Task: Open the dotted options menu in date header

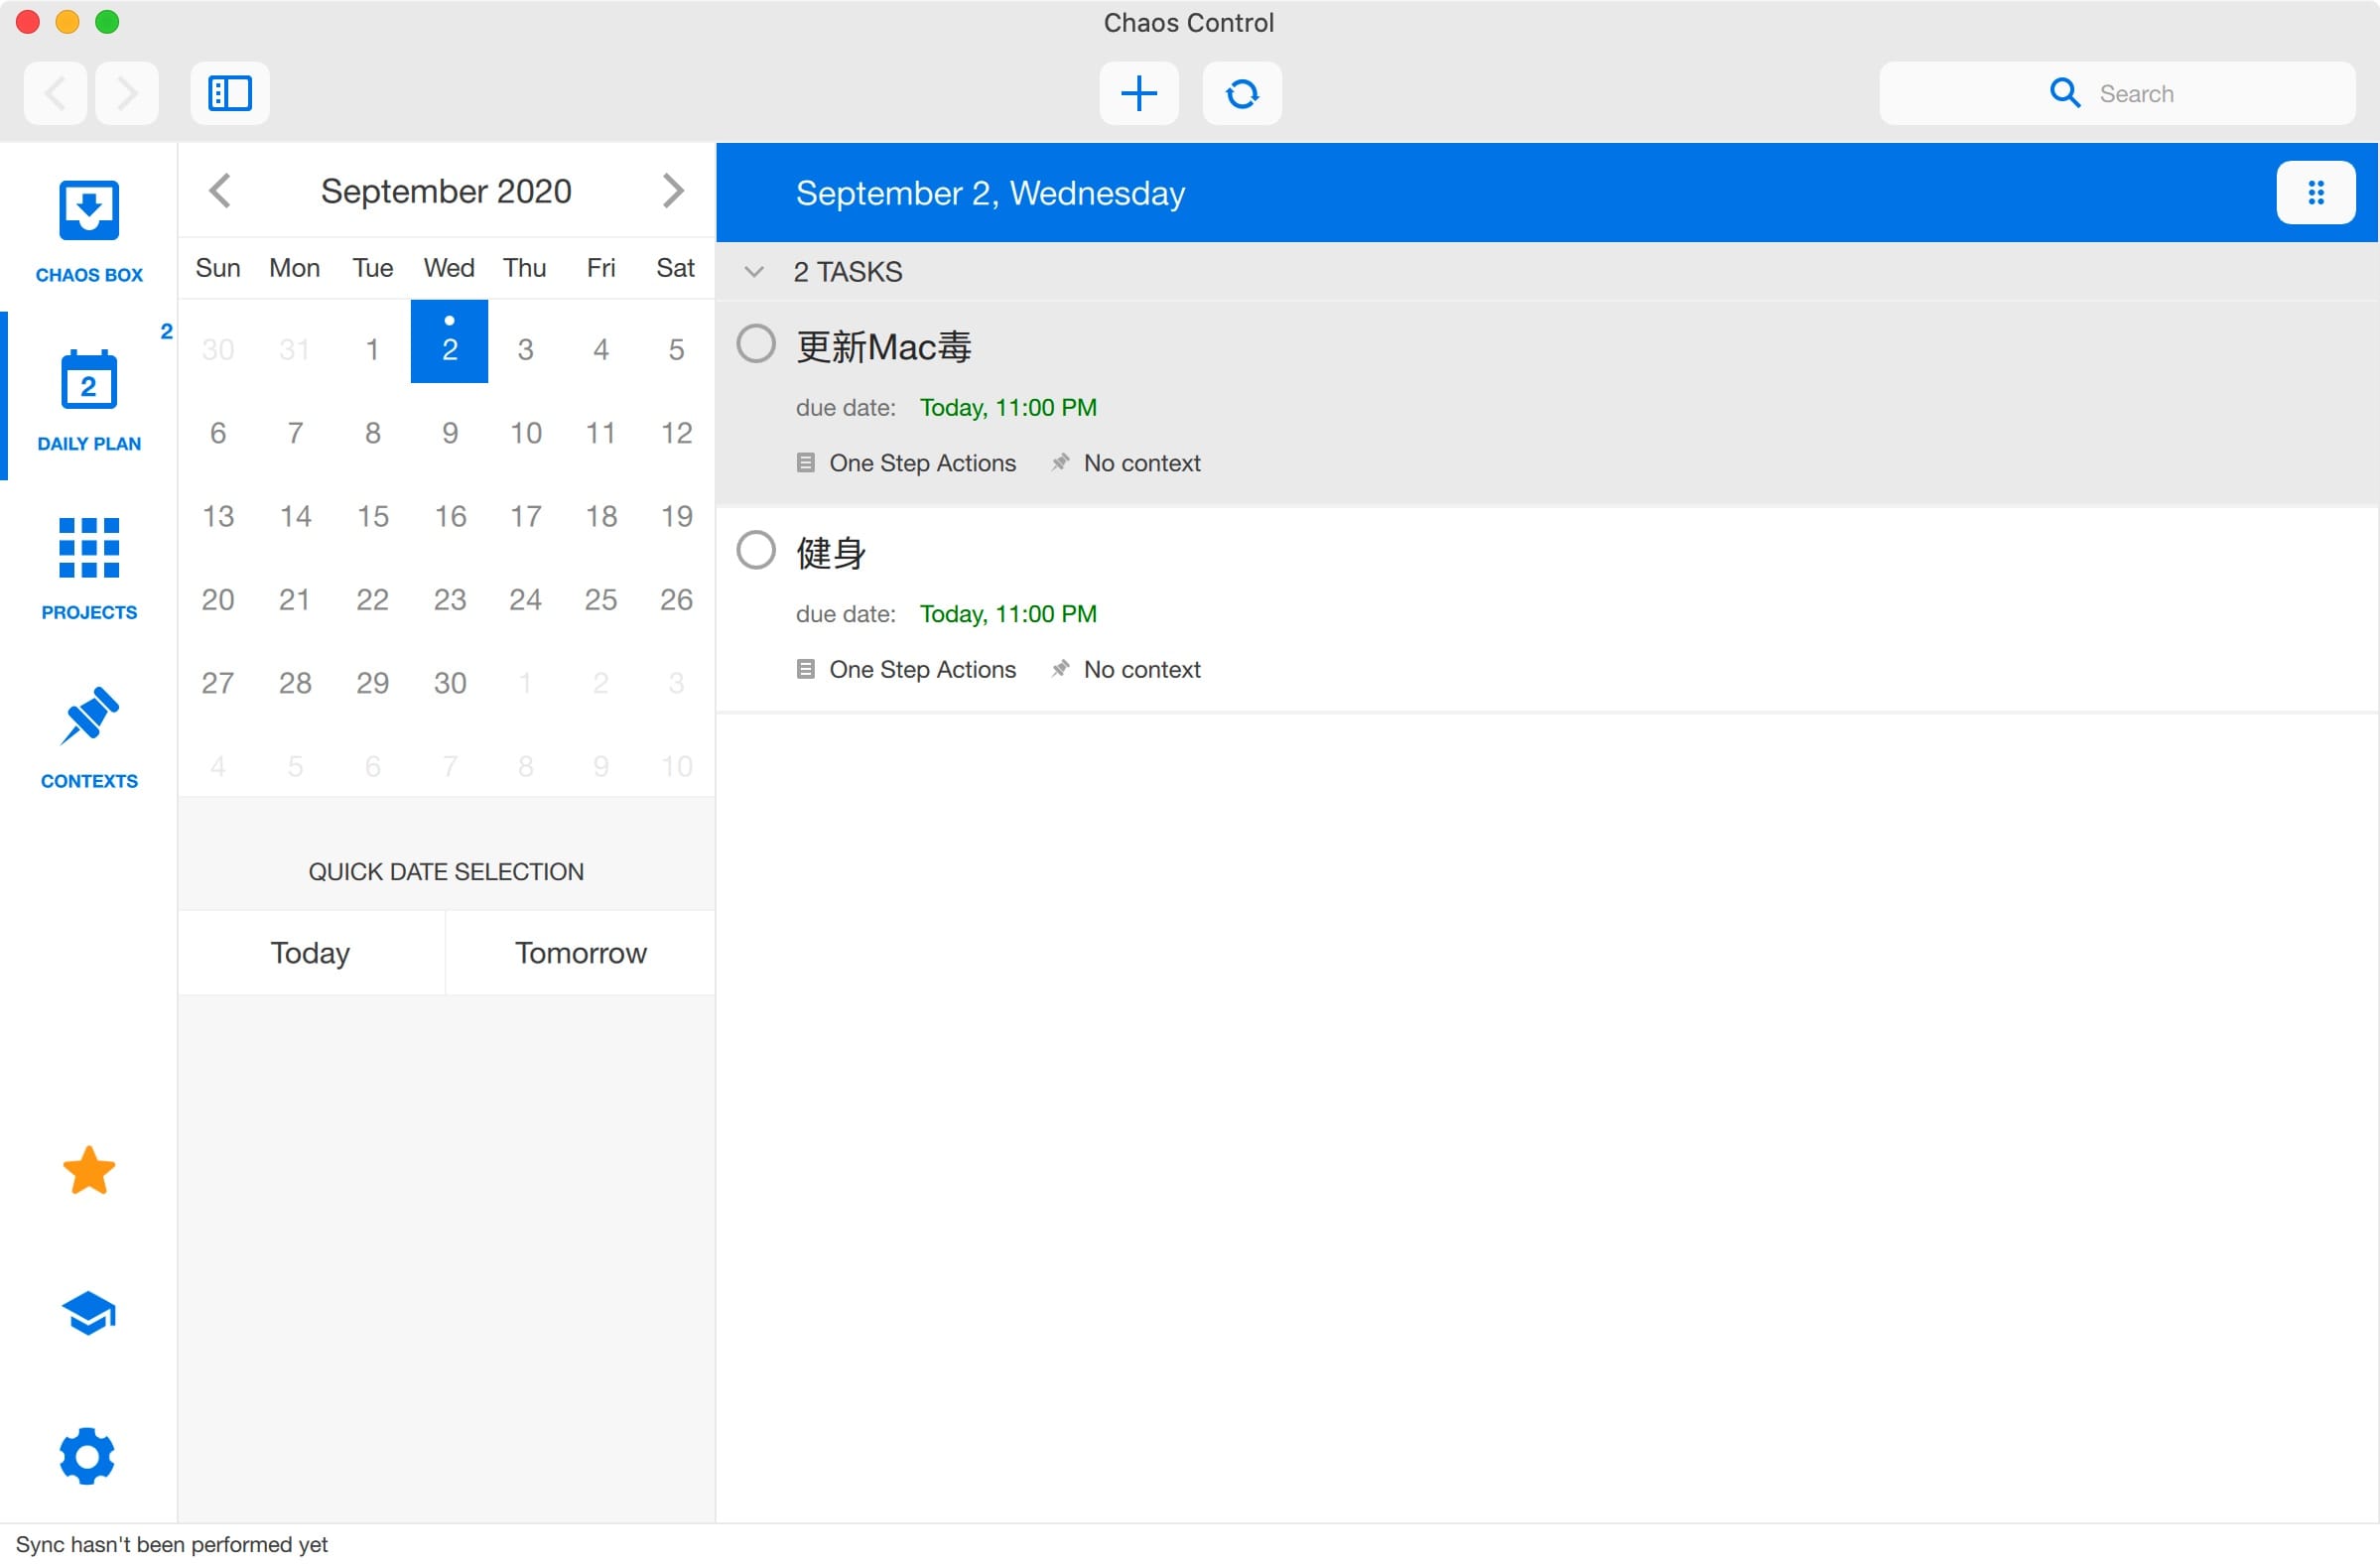Action: [x=2314, y=192]
